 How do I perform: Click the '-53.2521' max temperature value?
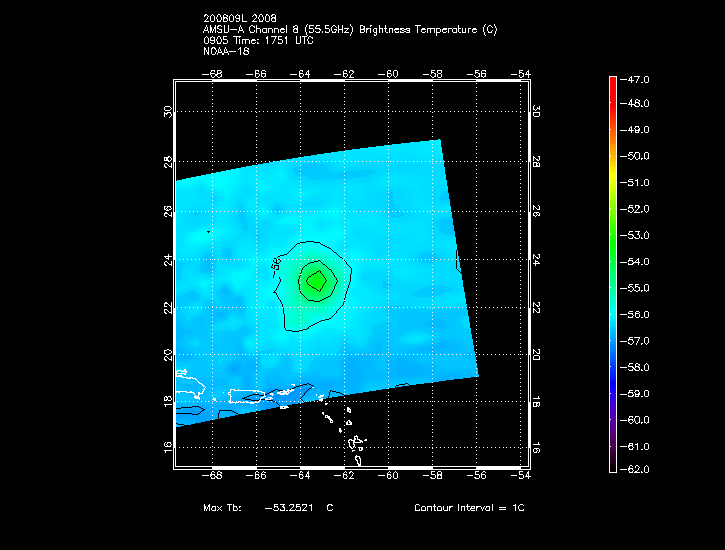(x=289, y=508)
